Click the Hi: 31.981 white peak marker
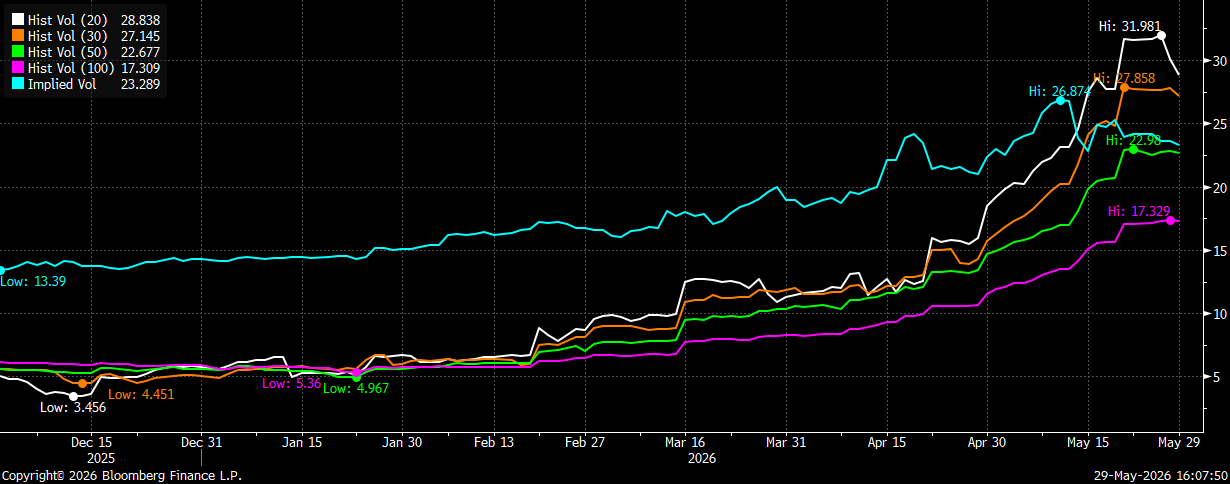This screenshot has width=1230, height=484. [x=1161, y=35]
